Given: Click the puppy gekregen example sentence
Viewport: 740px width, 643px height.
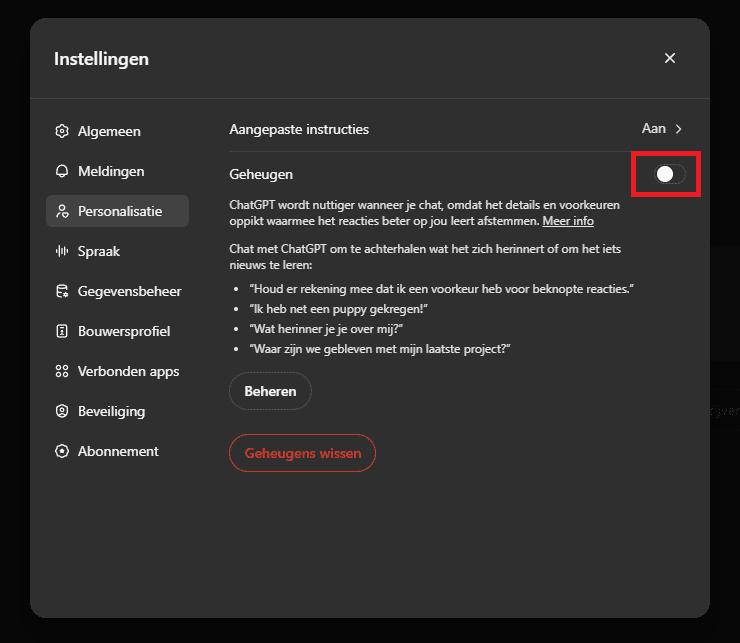Looking at the screenshot, I should 327,308.
